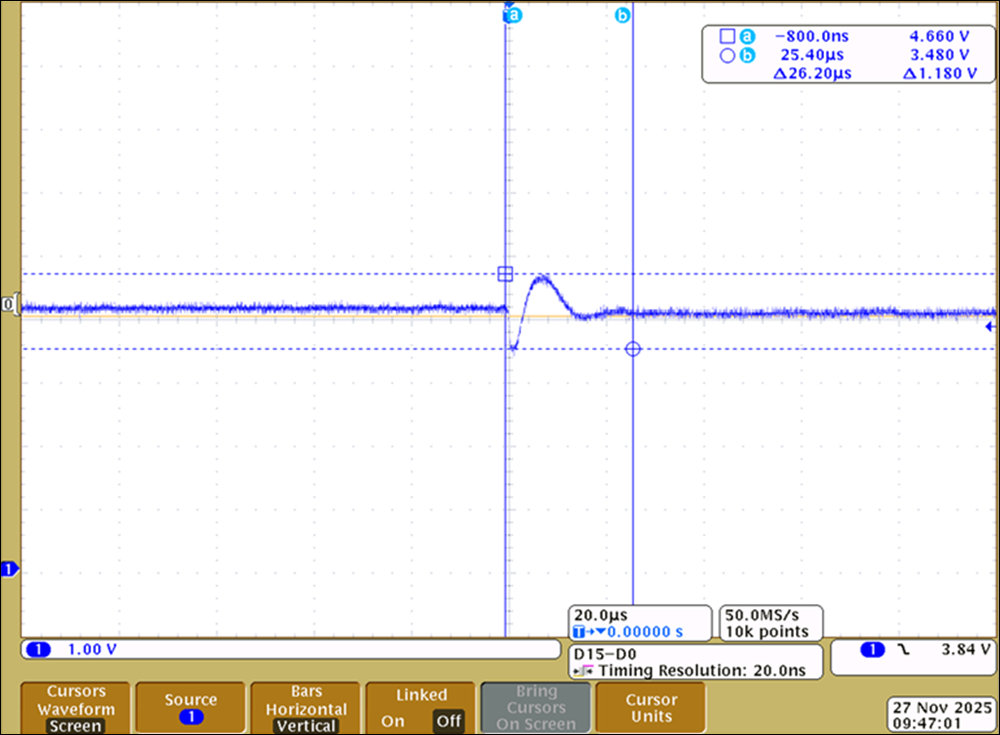Click the falling edge trigger slope icon
The height and width of the screenshot is (735, 1000).
[904, 650]
